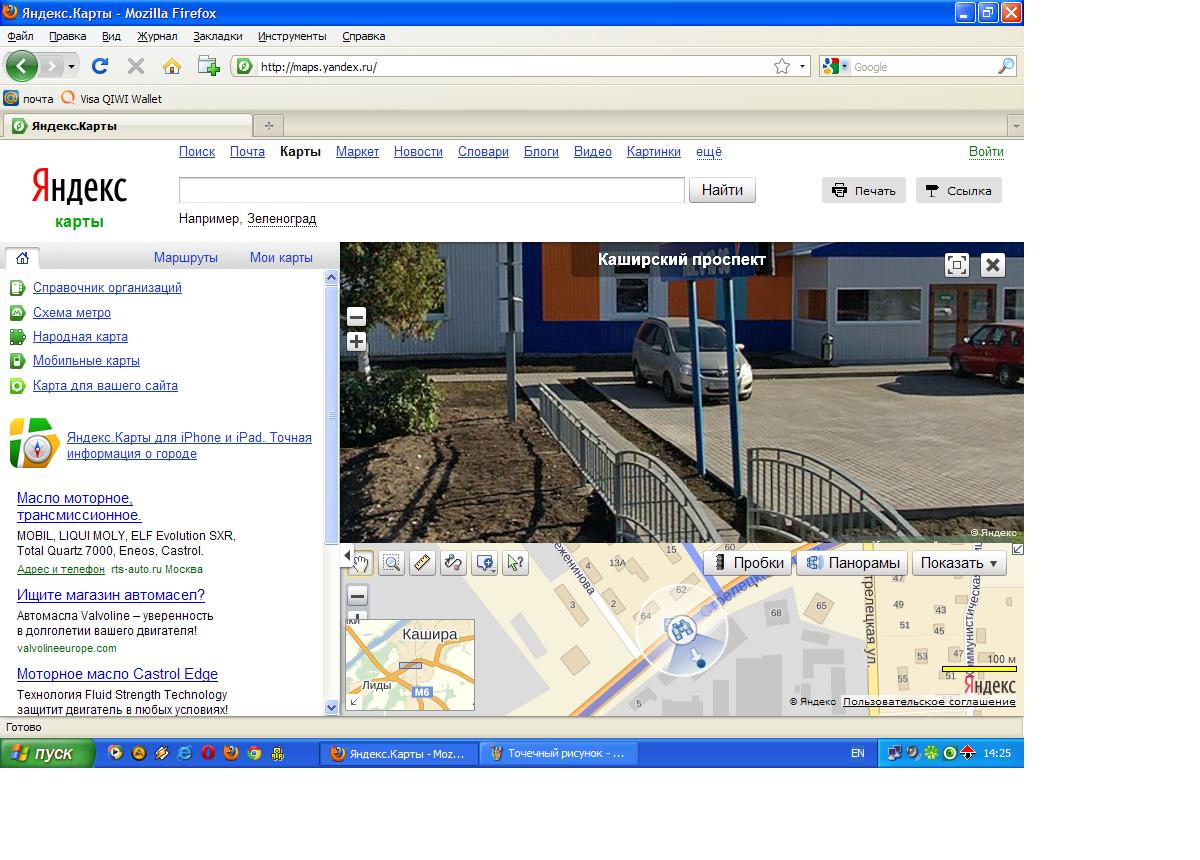Click the Зеленоград example link
Image resolution: width=1200 pixels, height=860 pixels.
(x=281, y=219)
